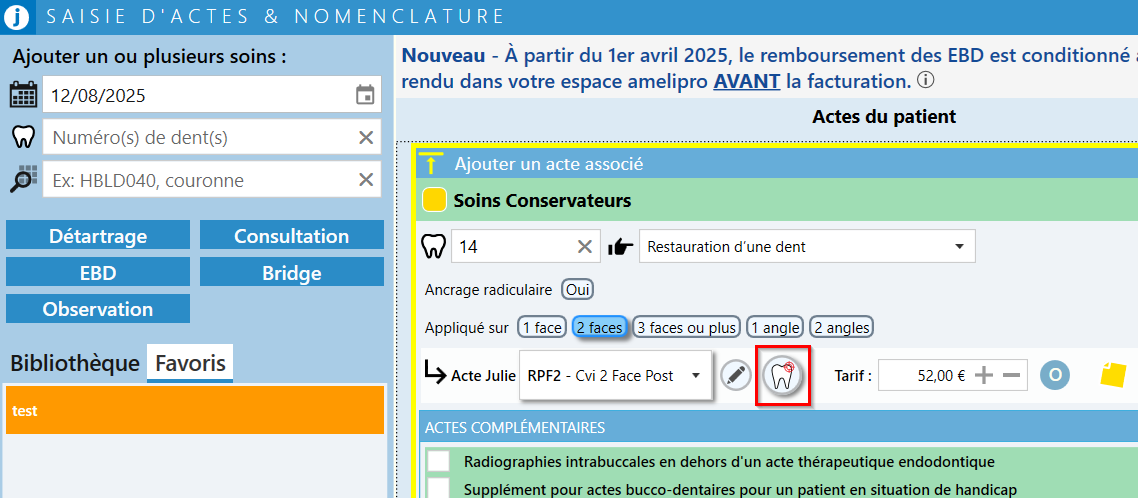Screen dimensions: 1138x498
Task: Click the Julie 'j' logo icon
Action: pyautogui.click(x=16, y=16)
